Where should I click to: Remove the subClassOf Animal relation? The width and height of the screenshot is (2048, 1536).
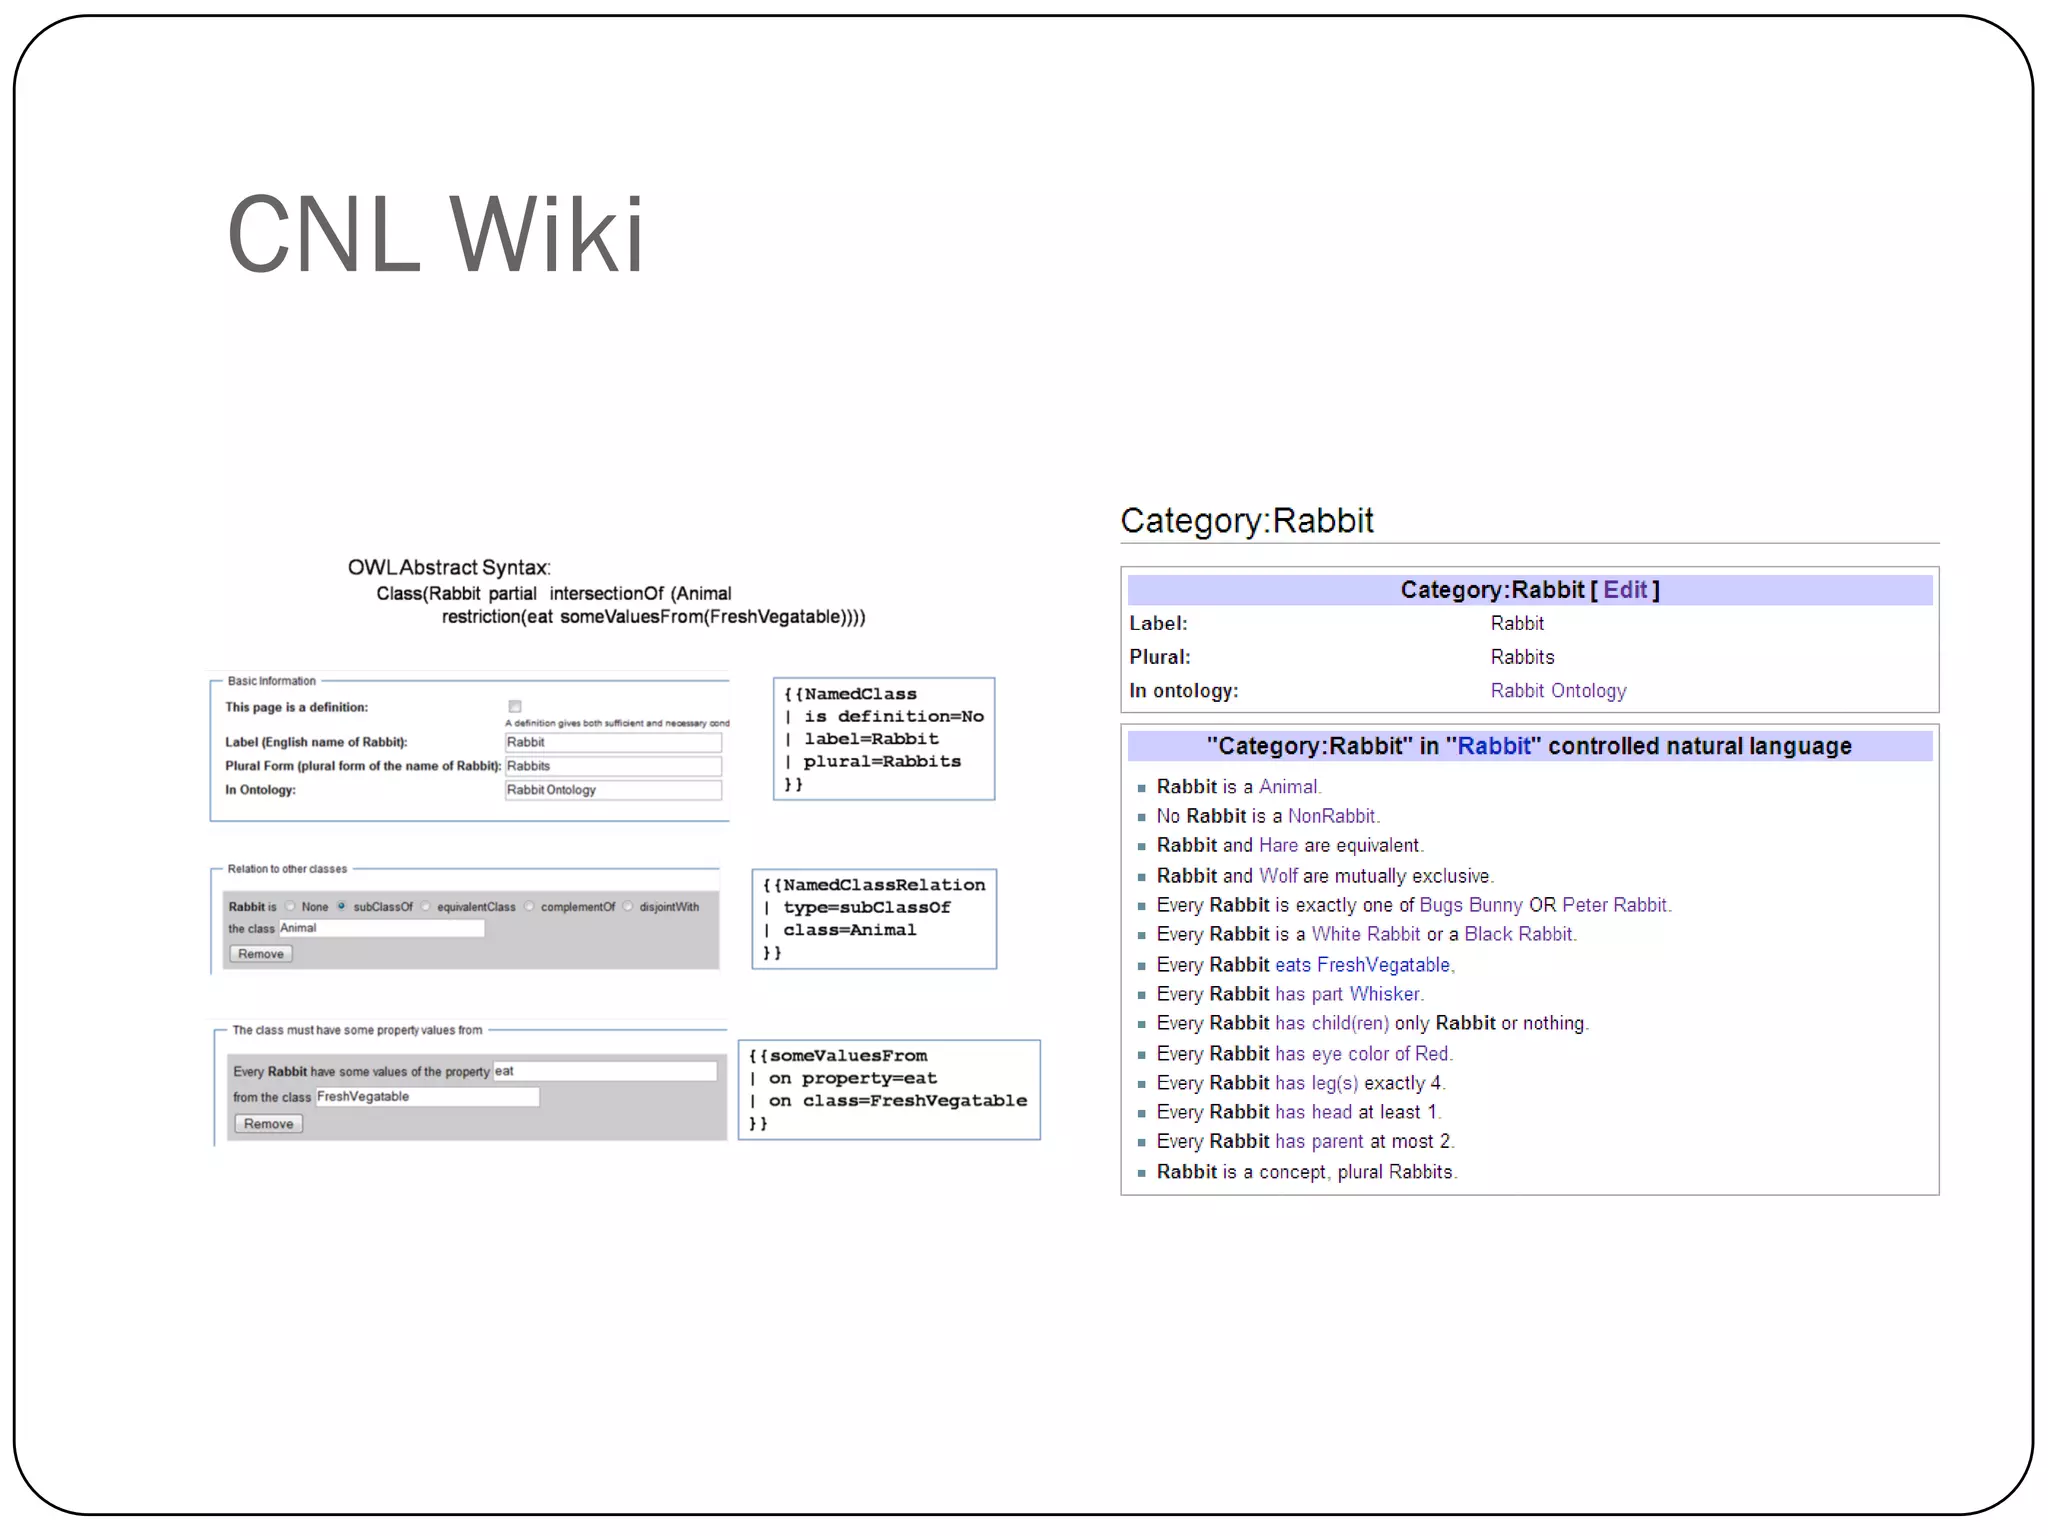point(261,954)
